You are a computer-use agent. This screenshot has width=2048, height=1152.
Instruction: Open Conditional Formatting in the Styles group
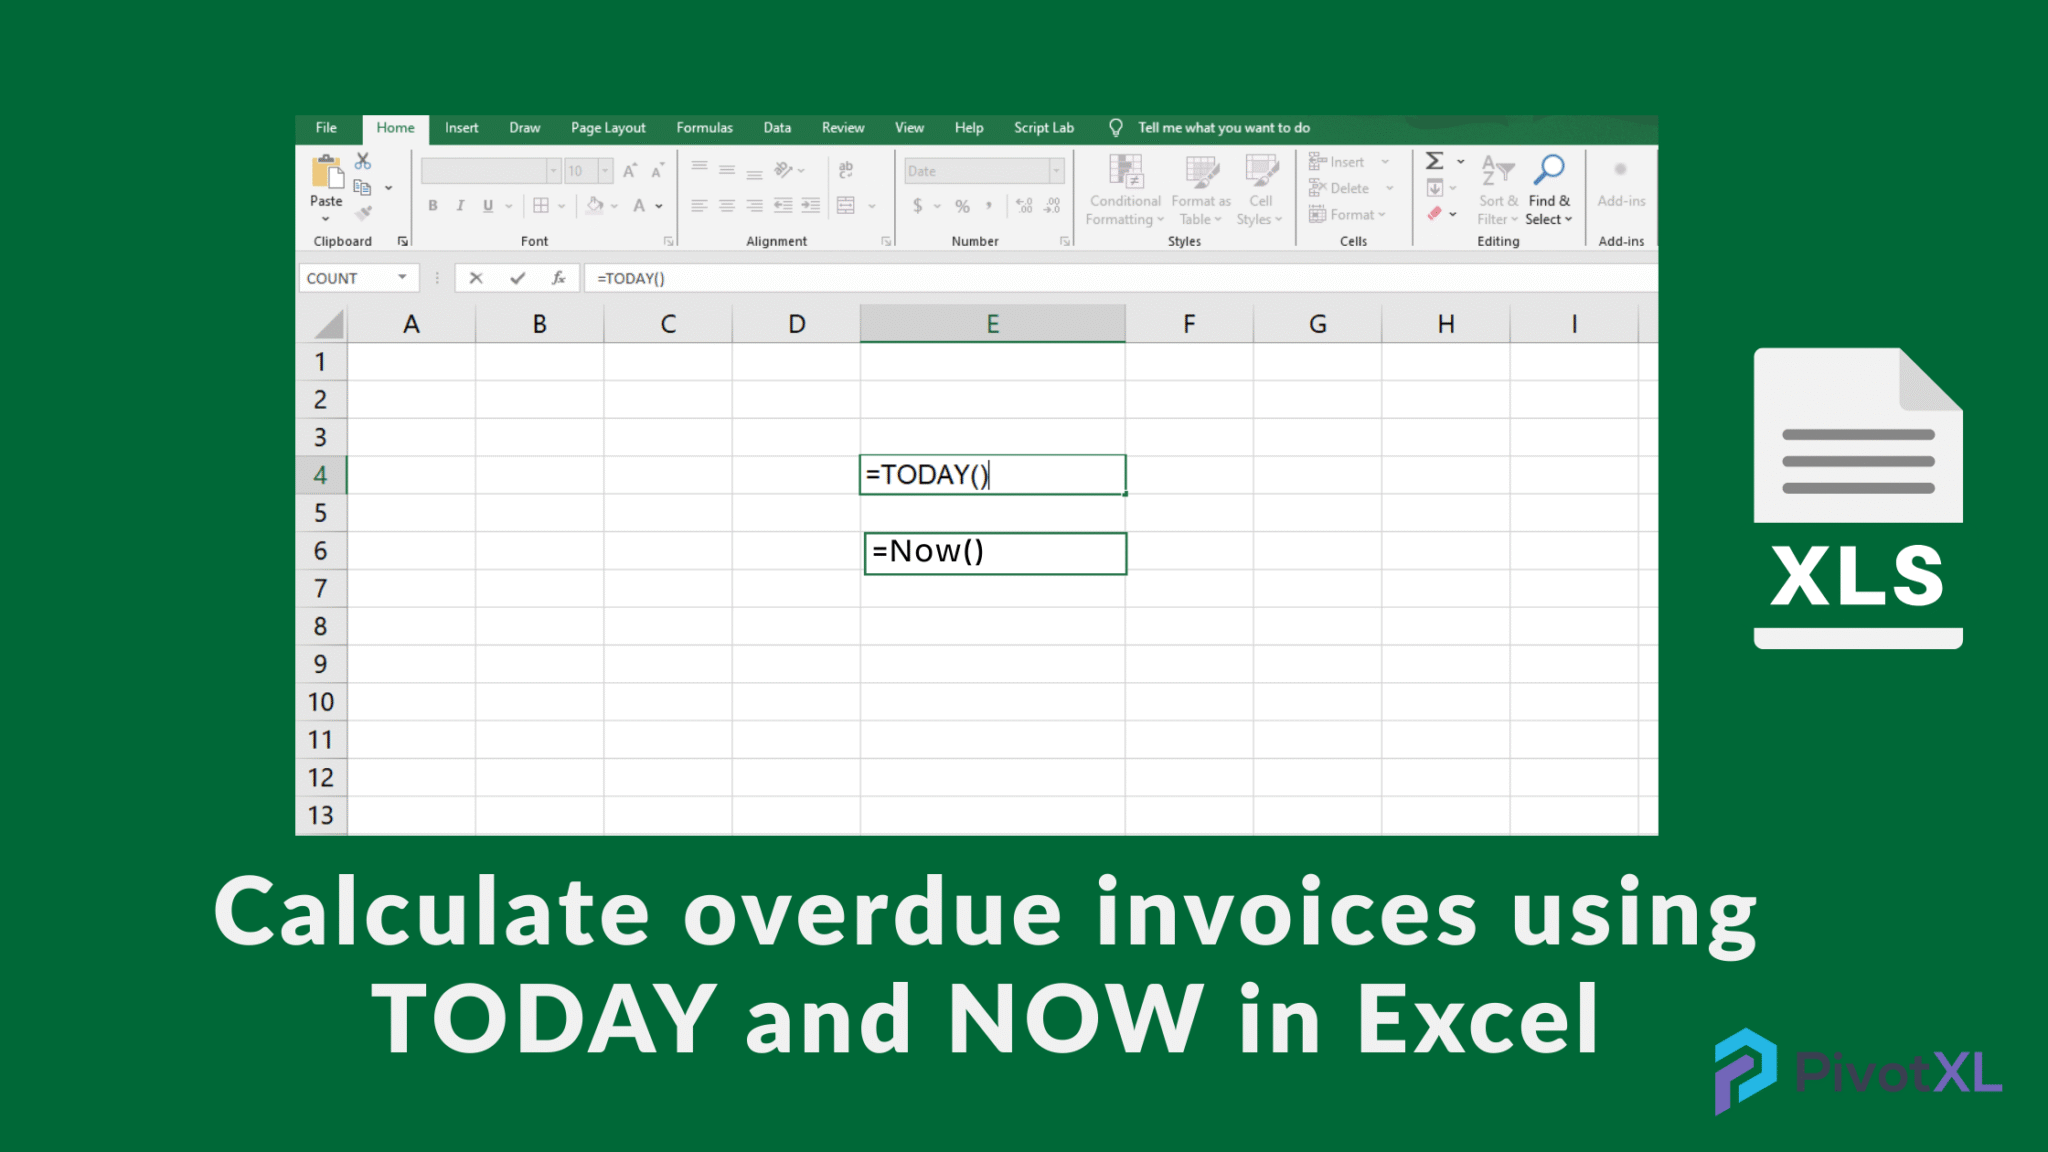click(1124, 190)
